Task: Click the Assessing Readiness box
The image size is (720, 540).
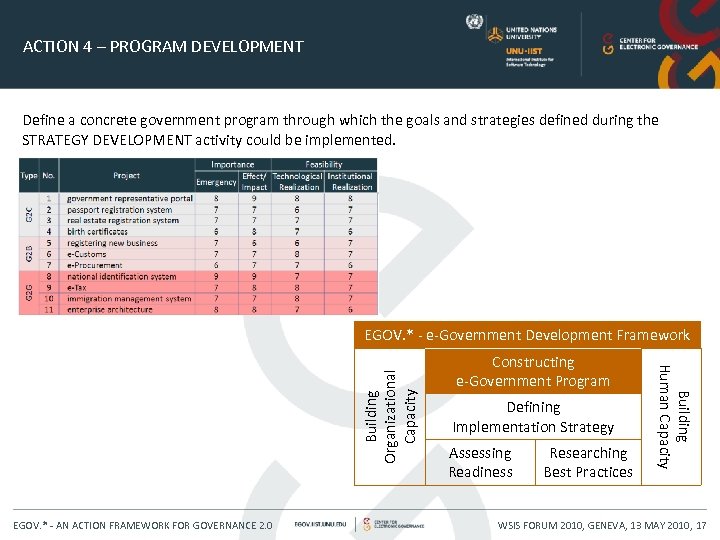Action: [x=480, y=462]
